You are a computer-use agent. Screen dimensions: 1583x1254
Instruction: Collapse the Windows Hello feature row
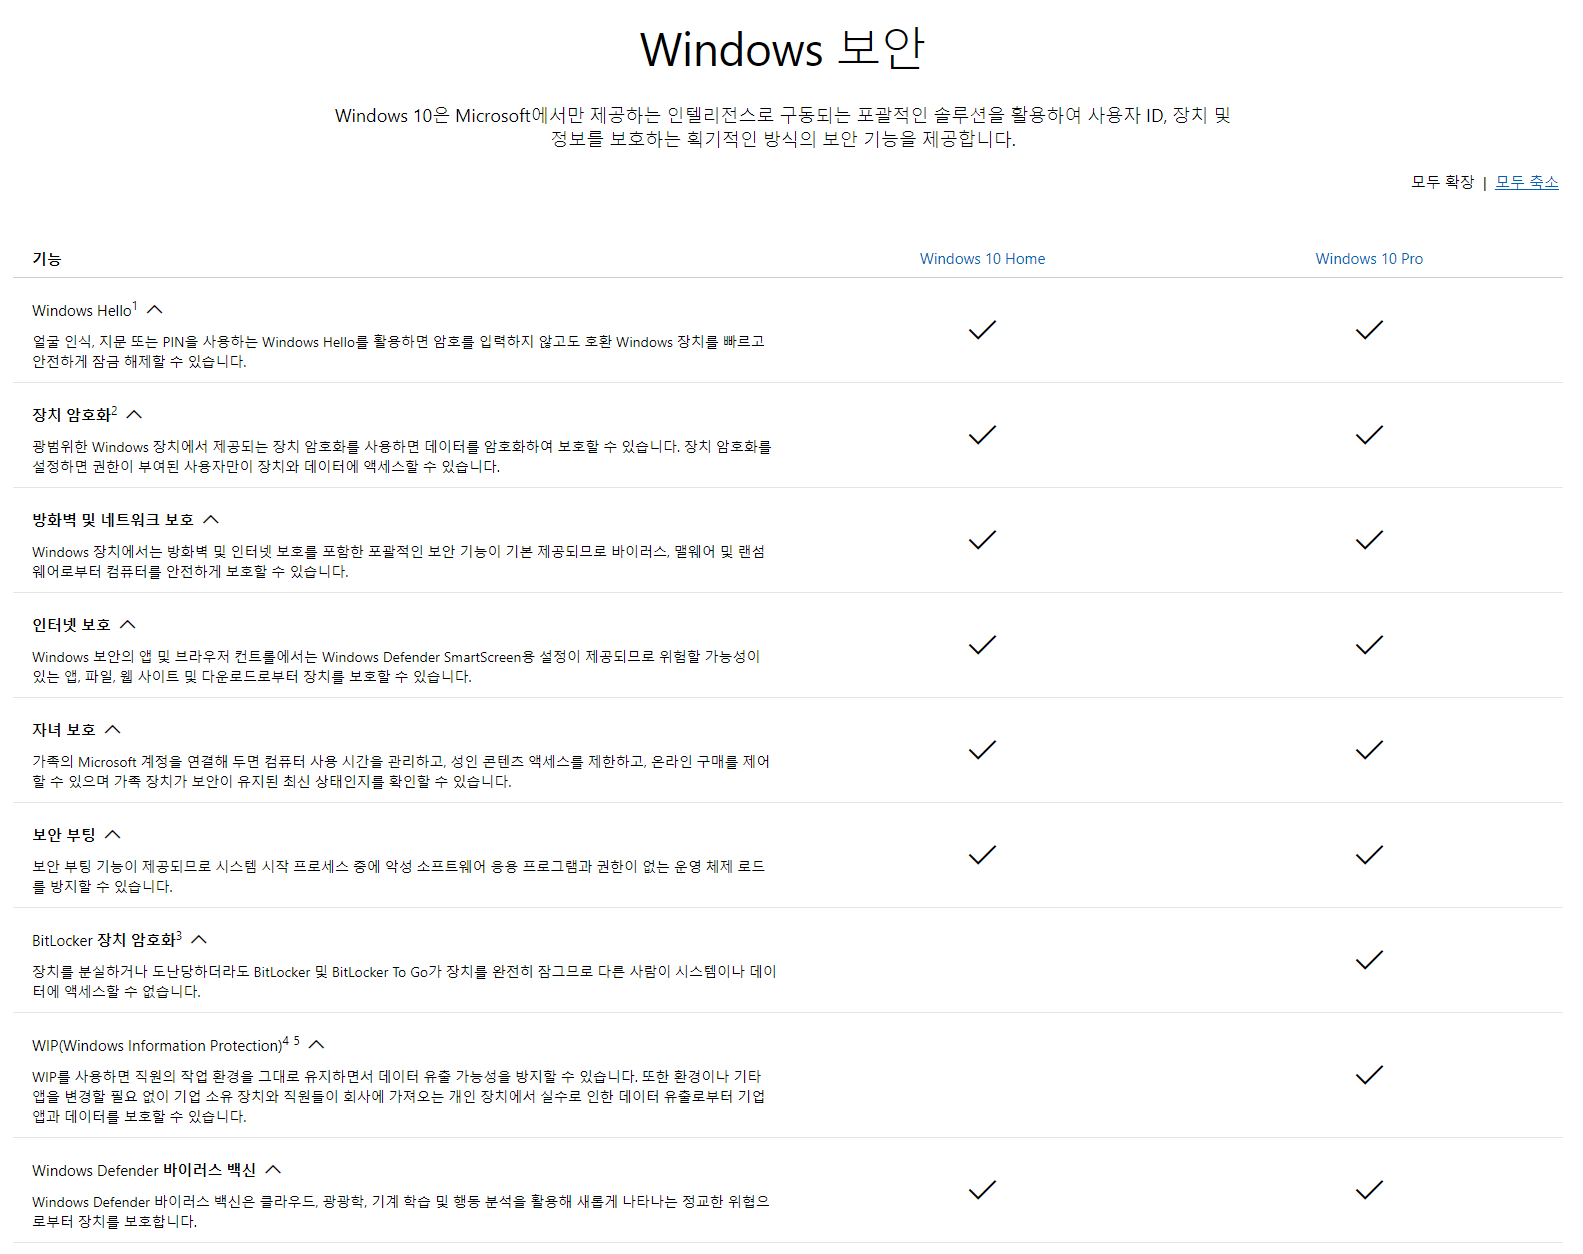point(154,310)
